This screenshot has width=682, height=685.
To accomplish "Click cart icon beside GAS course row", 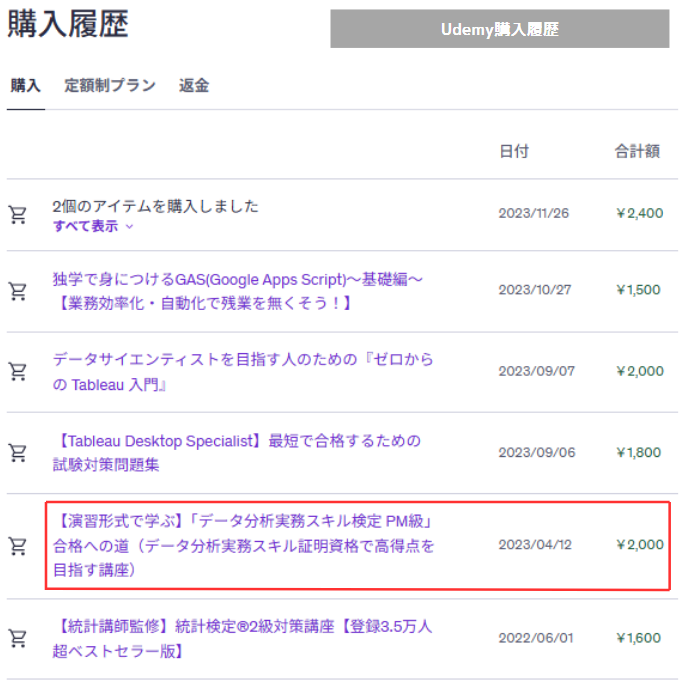I will (x=18, y=291).
